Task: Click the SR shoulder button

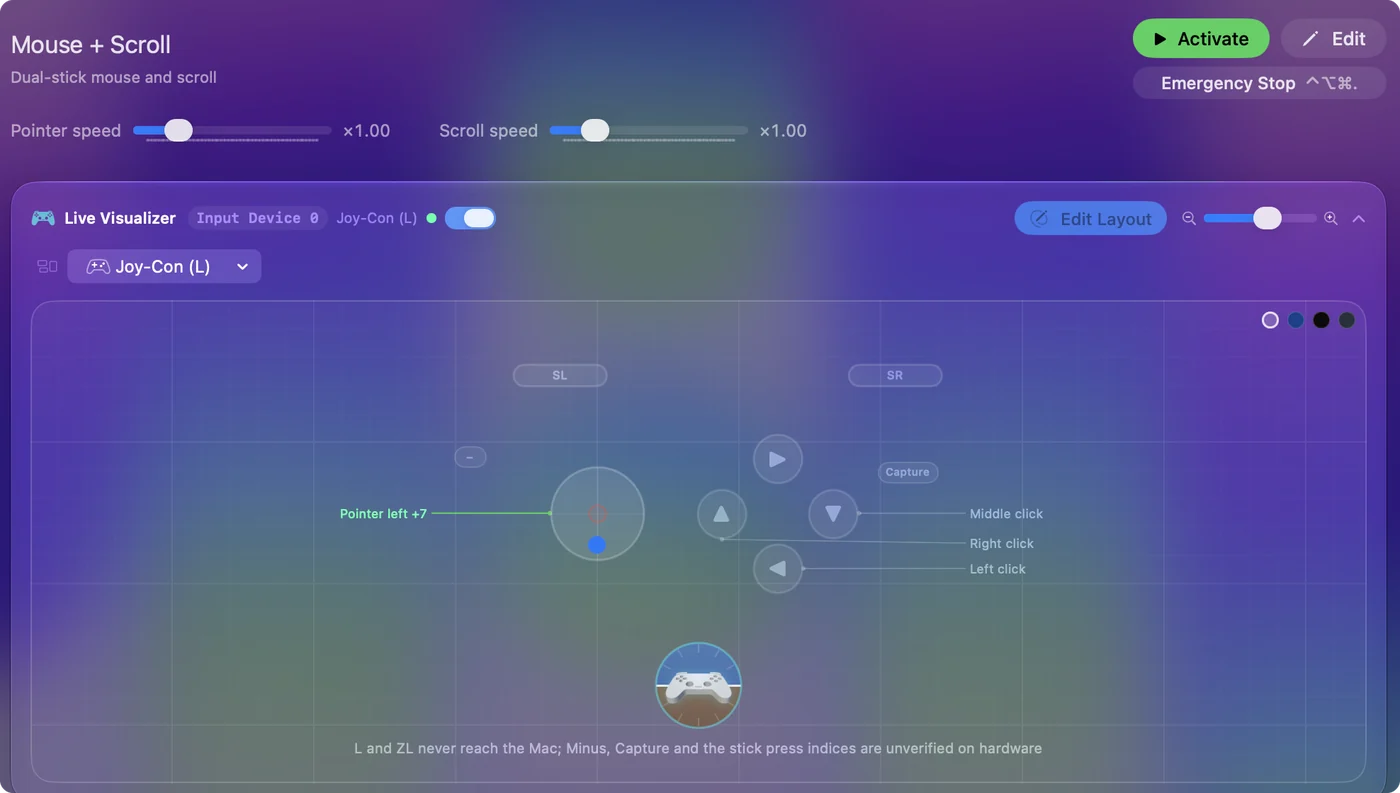Action: click(x=895, y=375)
